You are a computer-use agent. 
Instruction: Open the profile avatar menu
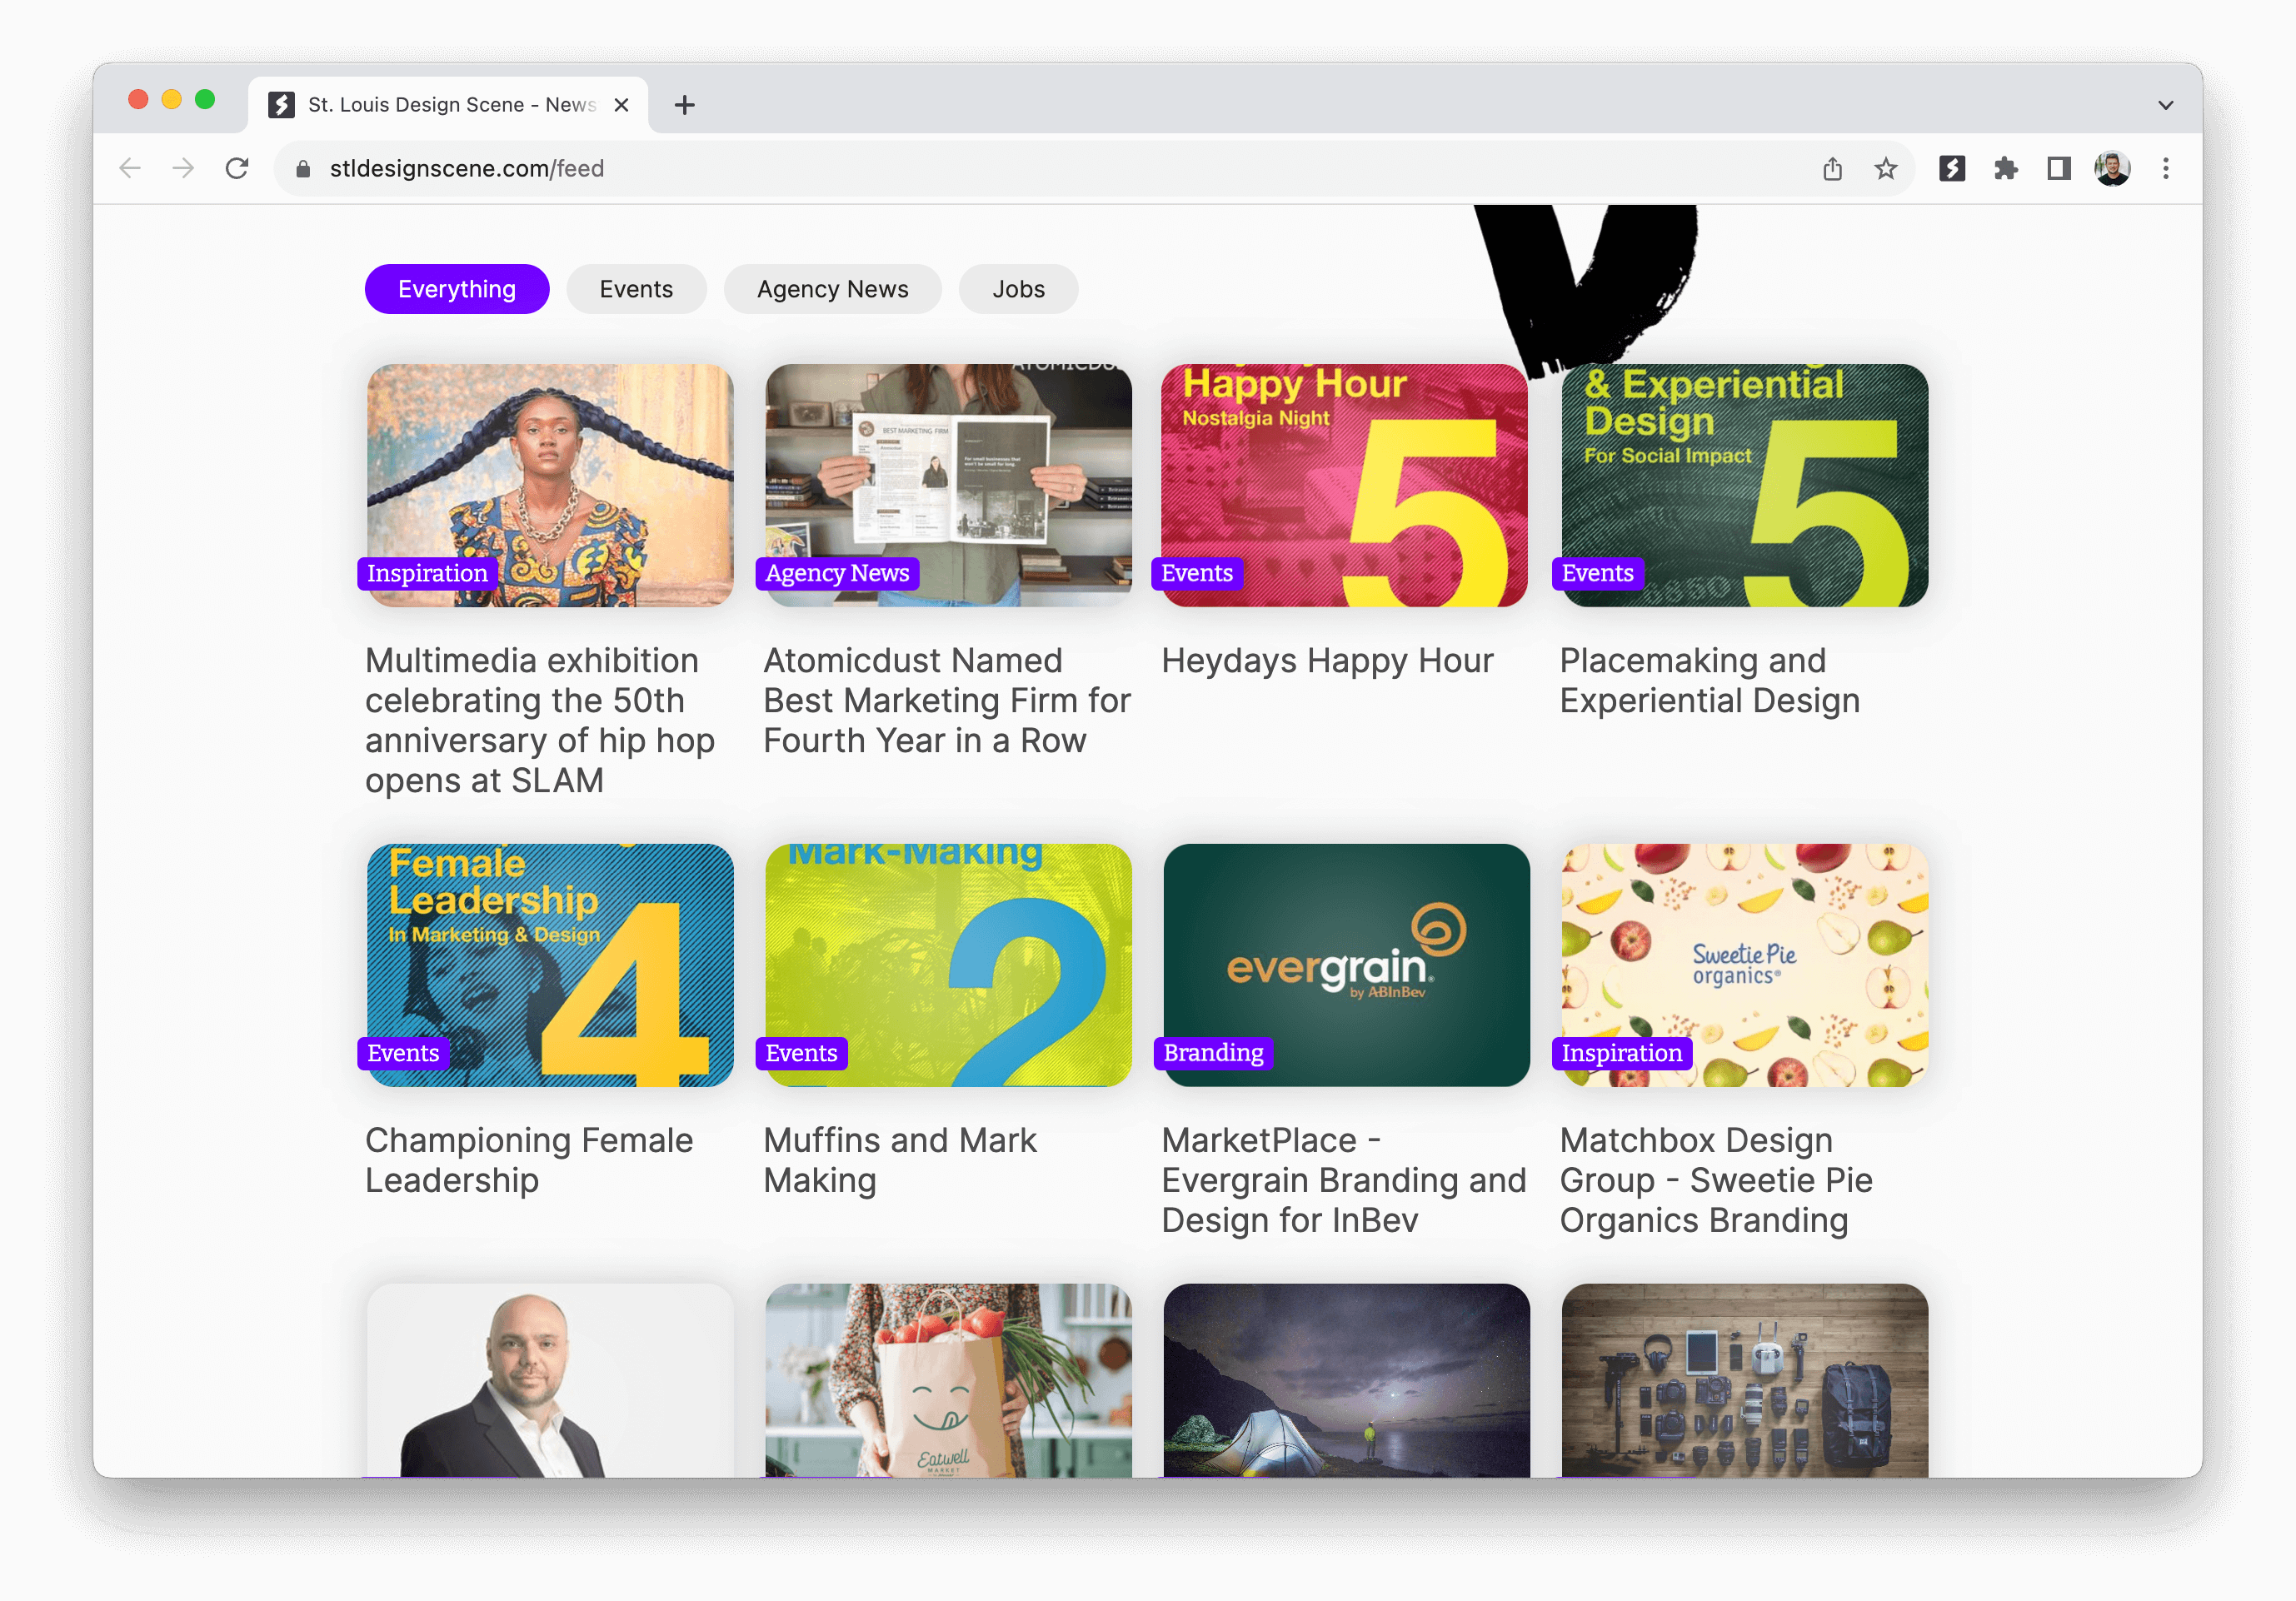point(2112,168)
